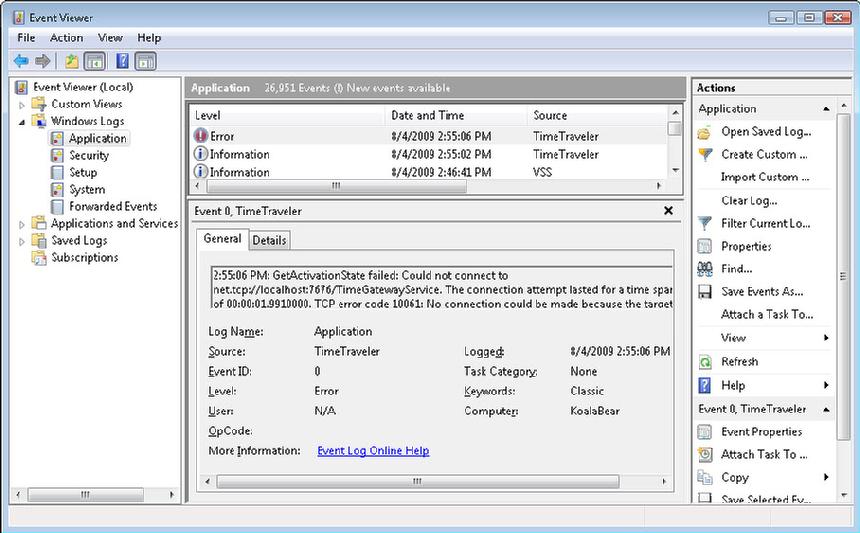Viewport: 860px width, 533px height.
Task: Sort events by the Date and Time column header
Action: pyautogui.click(x=456, y=115)
